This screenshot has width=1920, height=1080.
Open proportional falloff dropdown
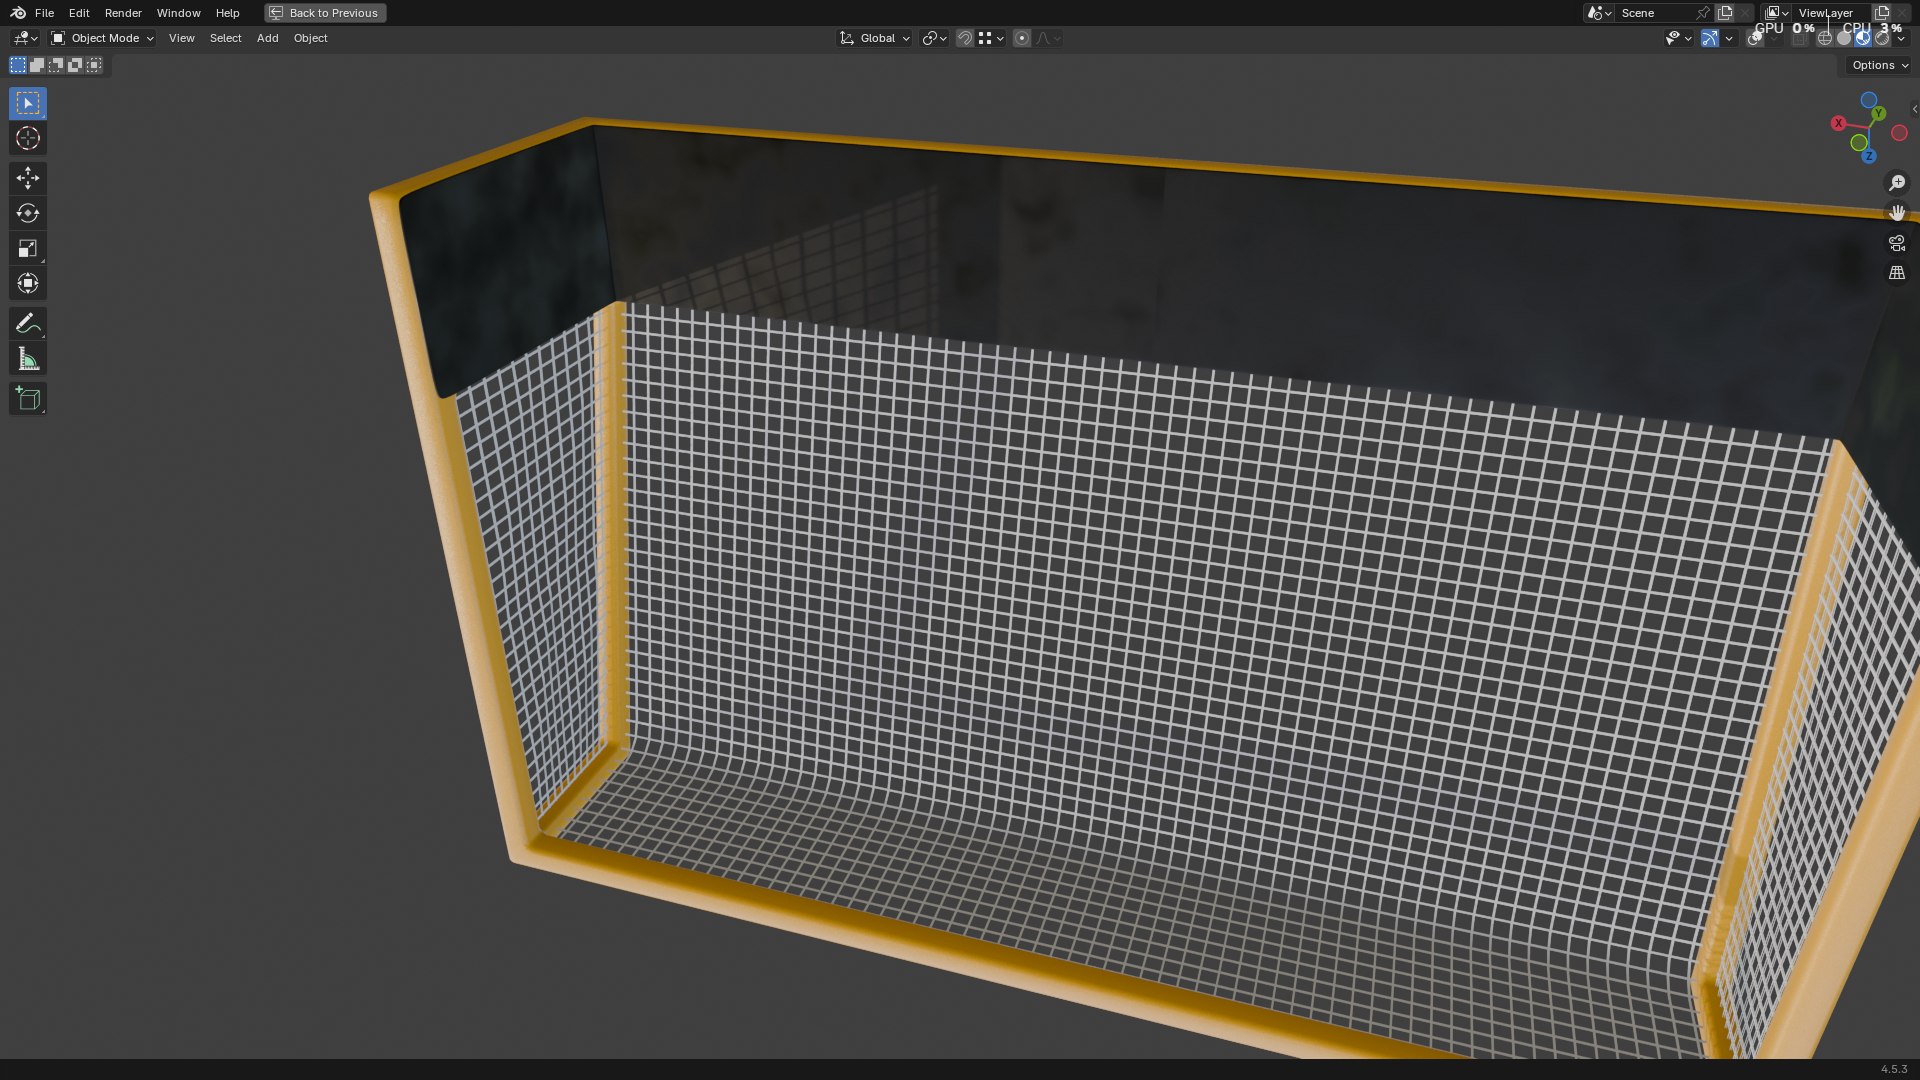tap(1047, 38)
